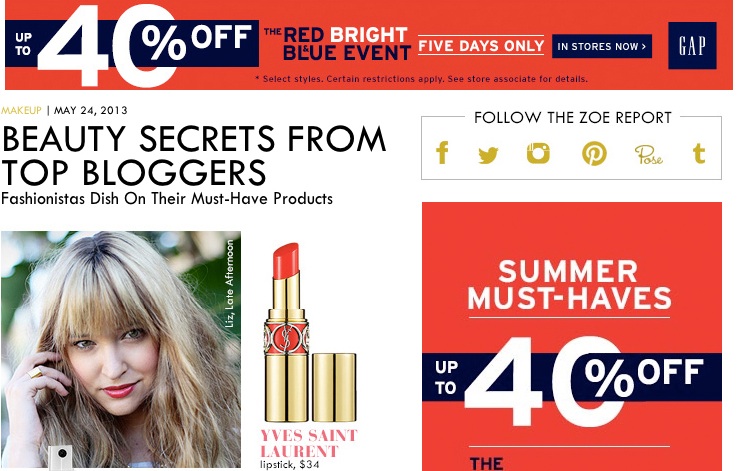Click the 40% OFF top banner graphic
This screenshot has width=743, height=471.
pyautogui.click(x=133, y=45)
